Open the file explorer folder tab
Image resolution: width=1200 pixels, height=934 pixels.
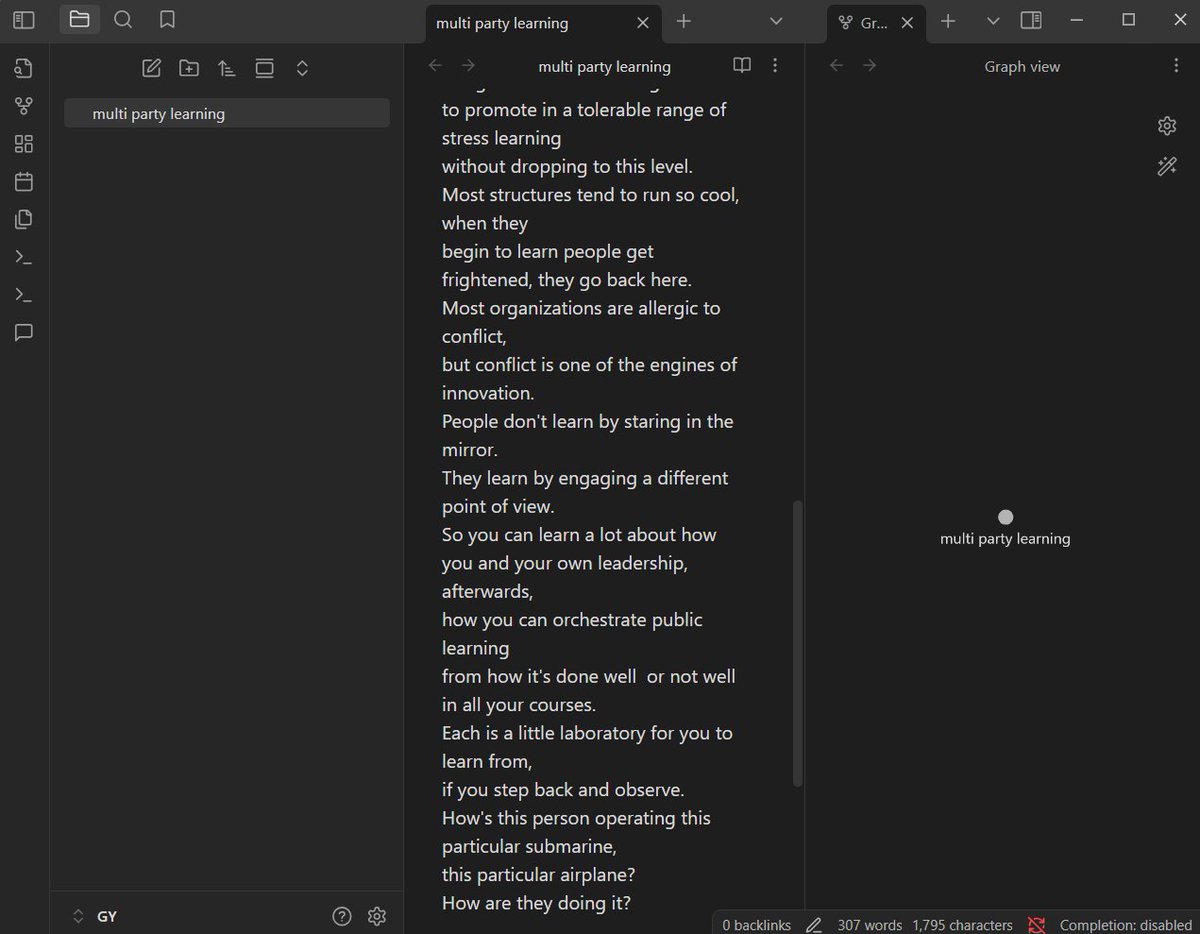pos(80,19)
